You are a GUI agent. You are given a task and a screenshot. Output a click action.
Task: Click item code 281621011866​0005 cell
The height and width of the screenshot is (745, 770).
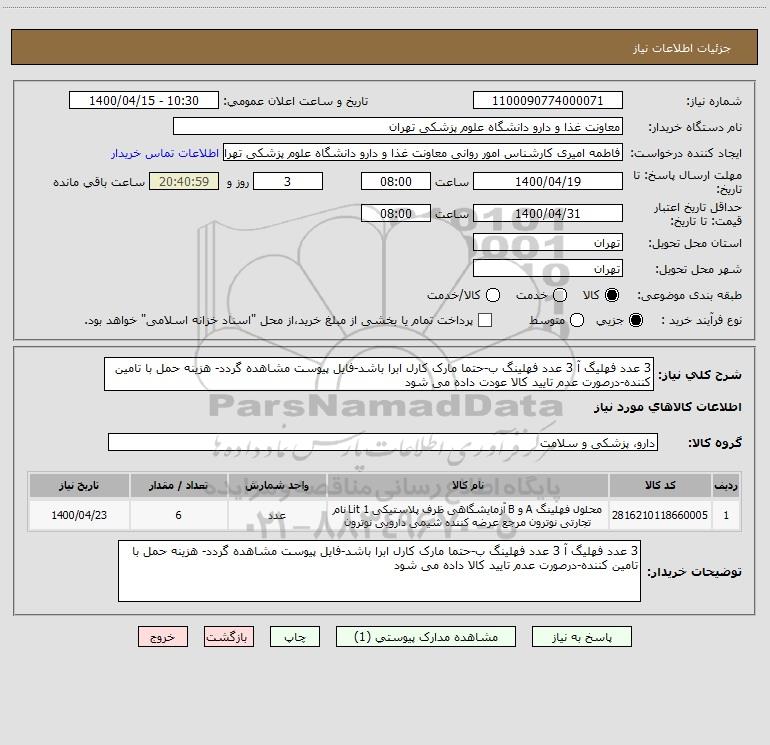tap(660, 515)
